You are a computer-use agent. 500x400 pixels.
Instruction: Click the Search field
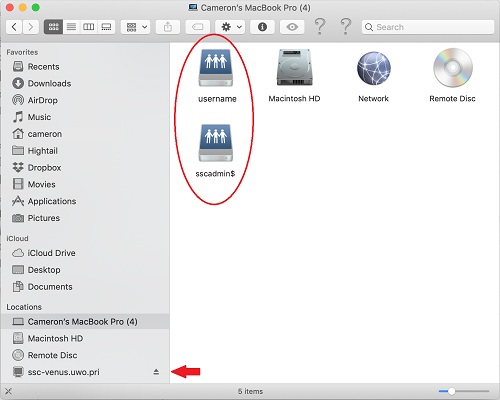tap(428, 27)
